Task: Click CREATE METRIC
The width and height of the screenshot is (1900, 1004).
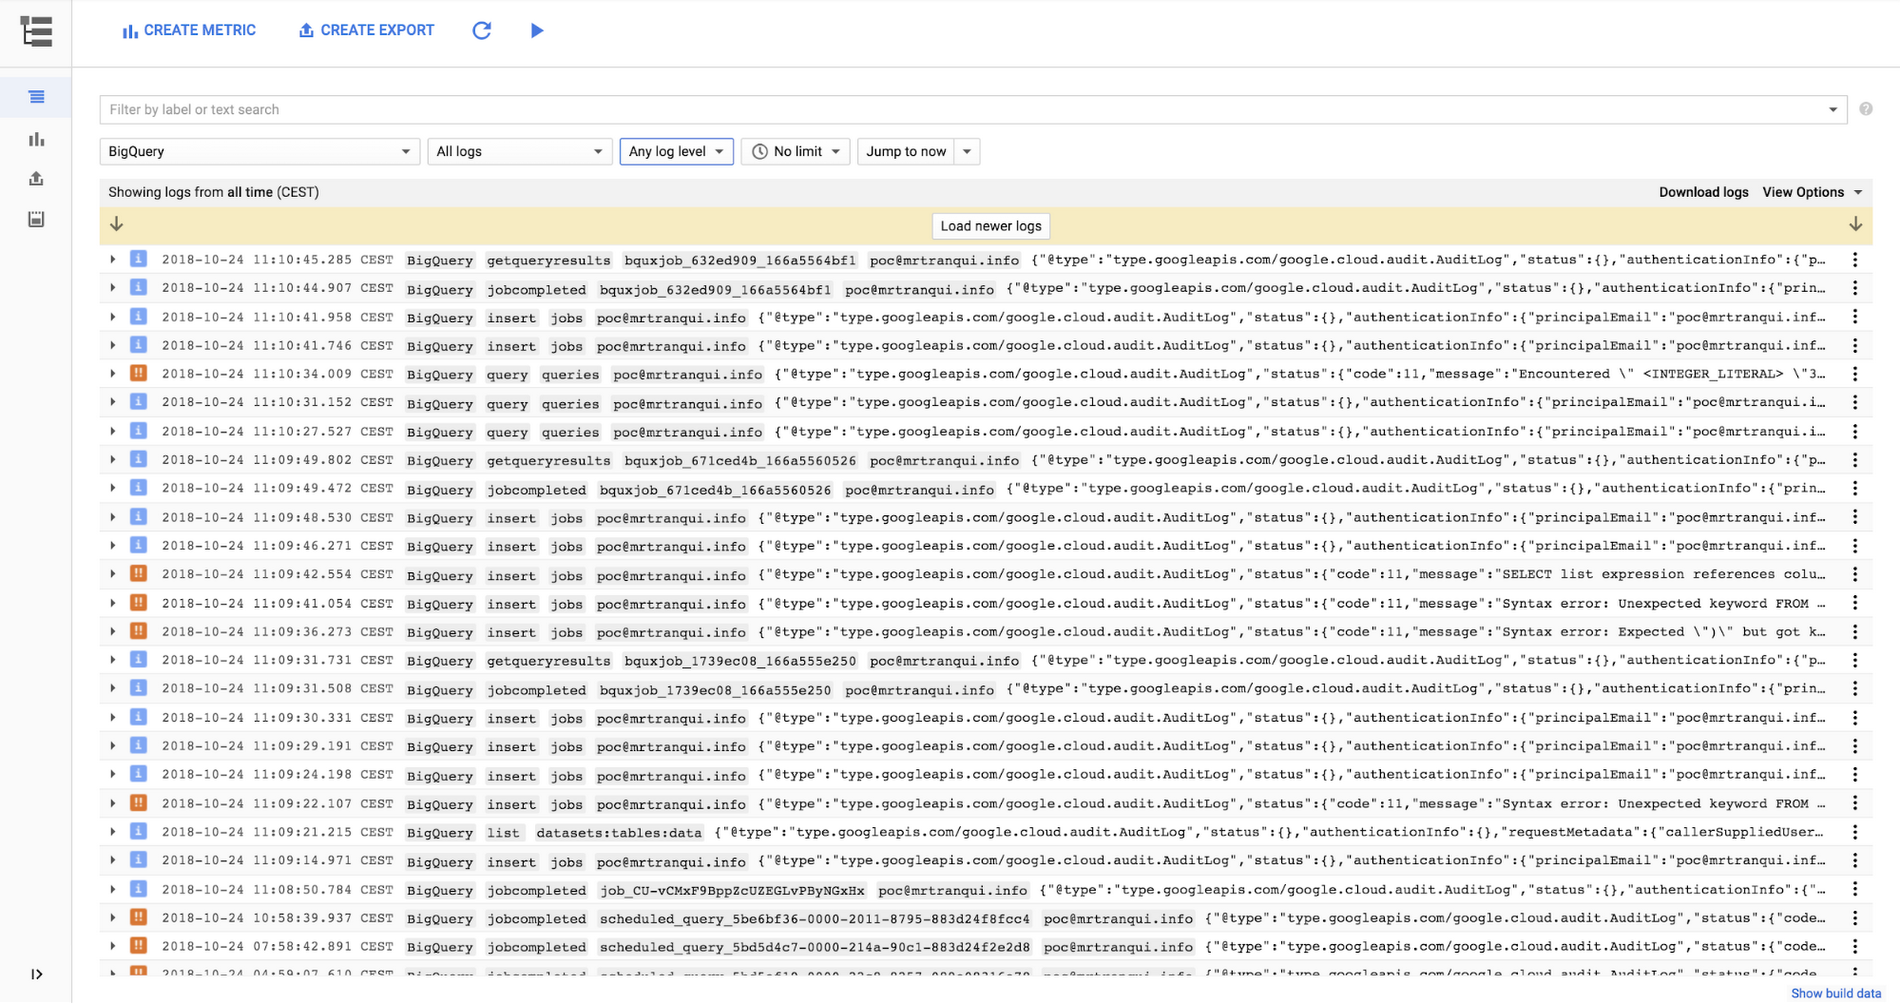Action: point(189,30)
